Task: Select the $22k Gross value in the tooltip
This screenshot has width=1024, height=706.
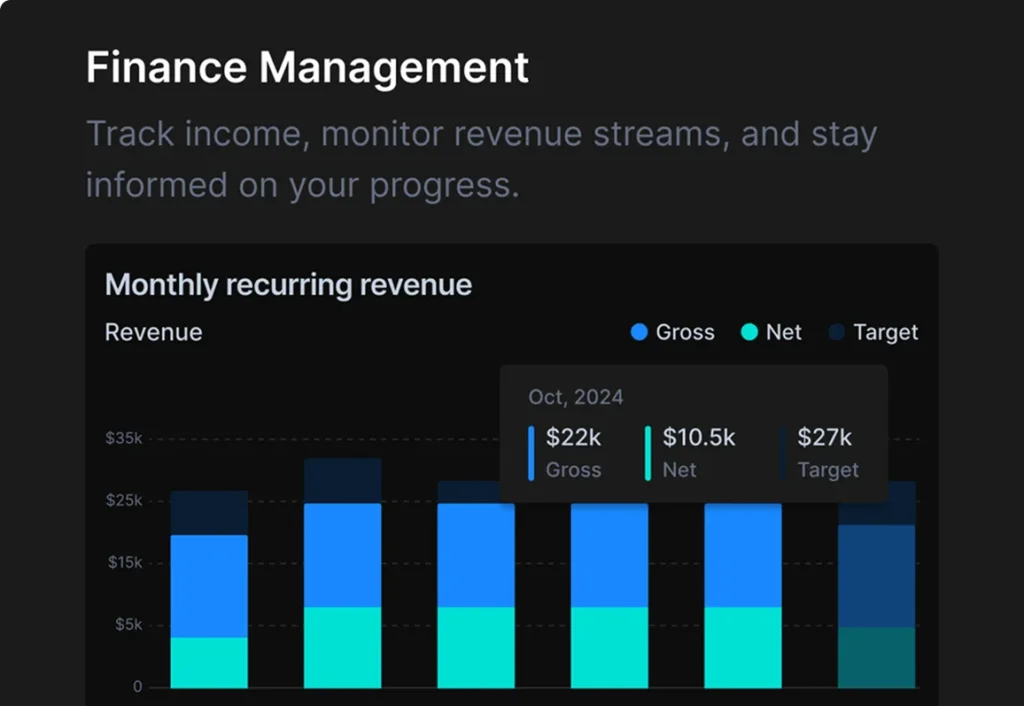Action: click(x=574, y=437)
